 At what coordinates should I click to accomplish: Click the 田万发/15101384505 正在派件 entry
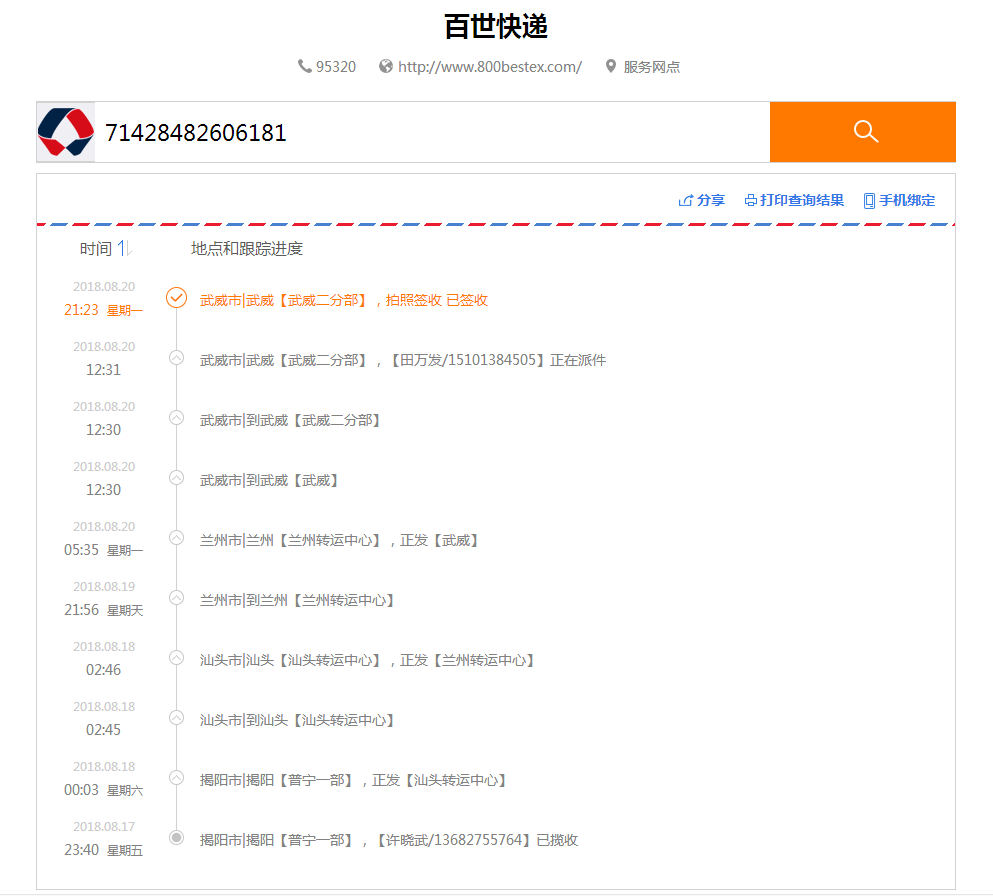coord(403,360)
